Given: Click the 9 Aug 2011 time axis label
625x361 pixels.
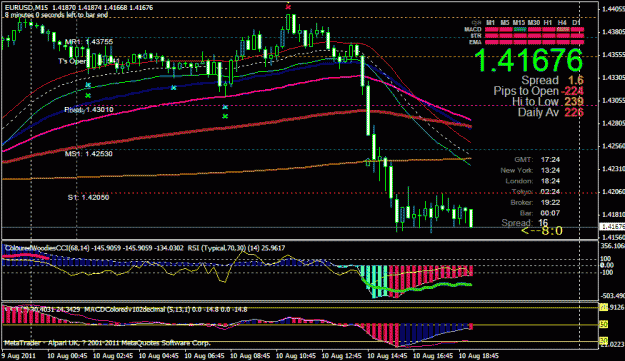Looking at the screenshot, I should [18, 355].
